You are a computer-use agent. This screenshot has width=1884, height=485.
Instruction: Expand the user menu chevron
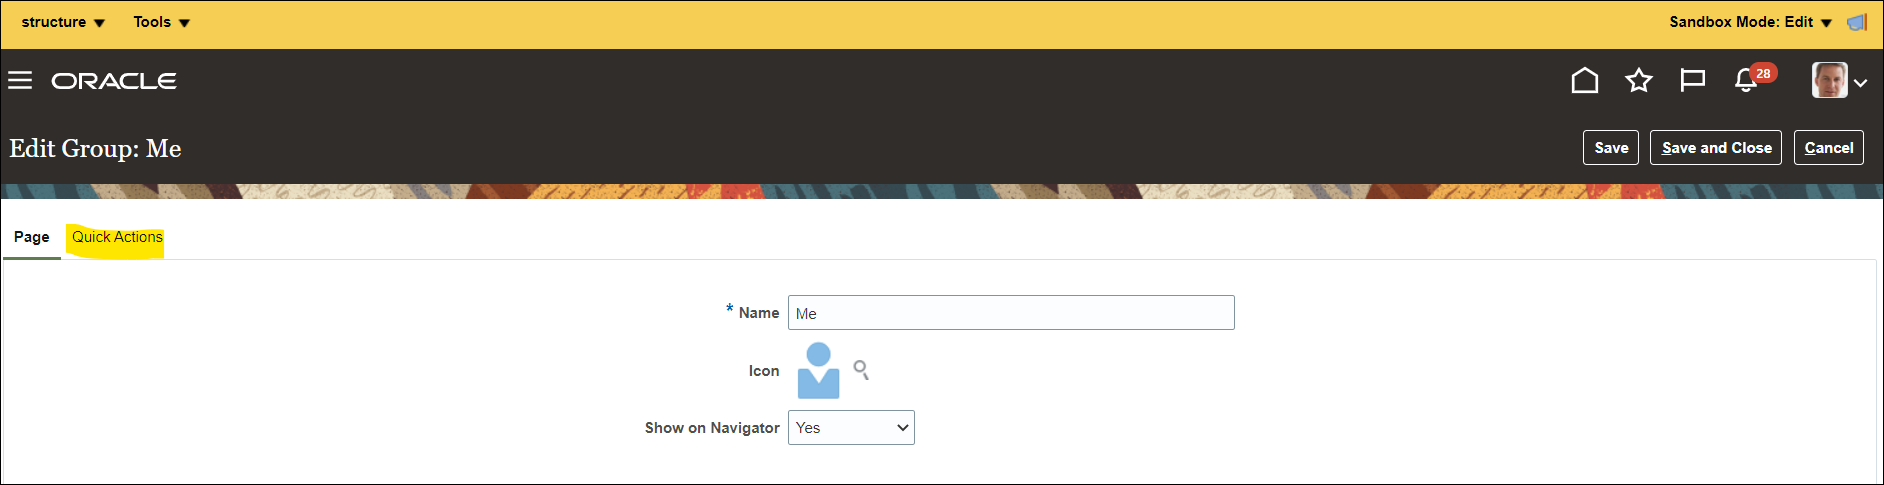pyautogui.click(x=1861, y=83)
